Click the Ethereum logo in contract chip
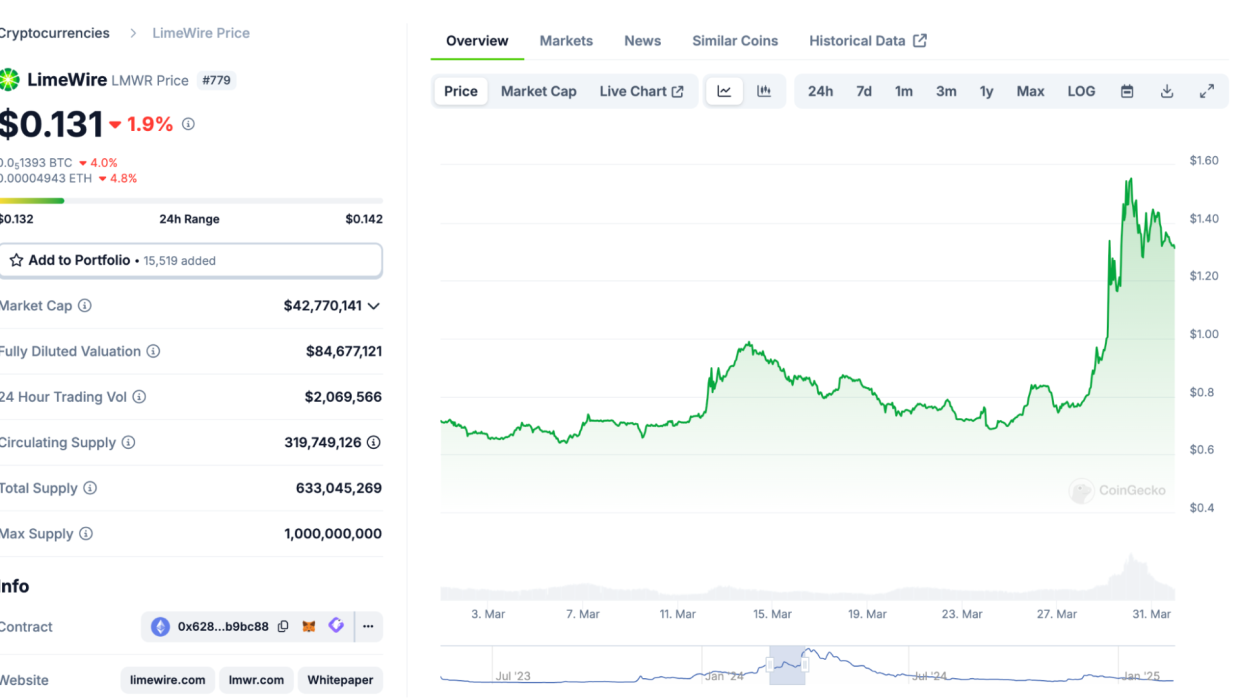 coord(161,627)
